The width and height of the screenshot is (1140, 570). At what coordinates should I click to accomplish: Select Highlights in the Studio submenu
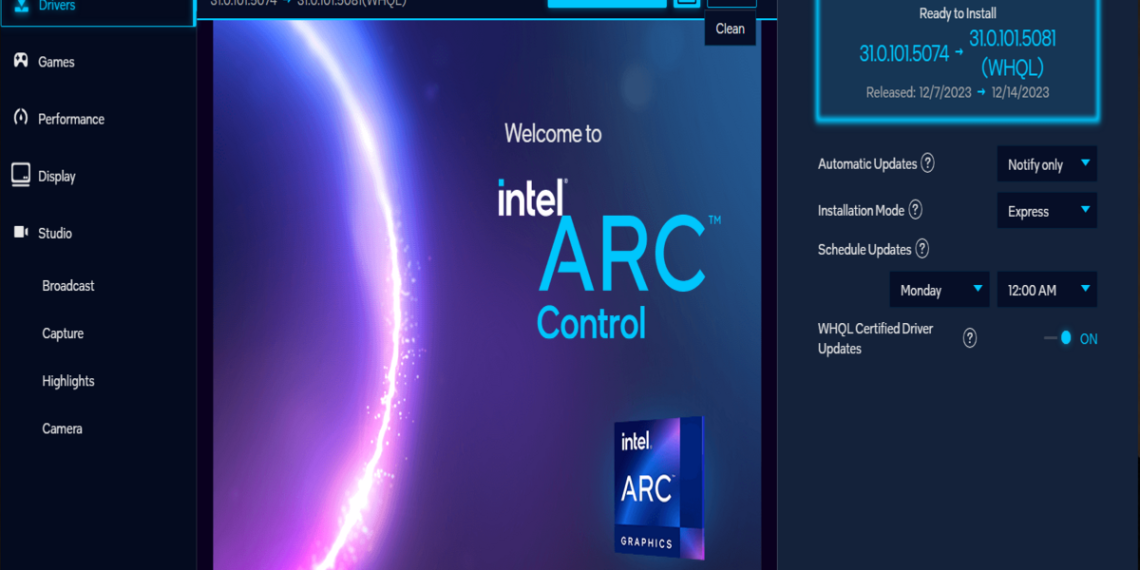68,381
